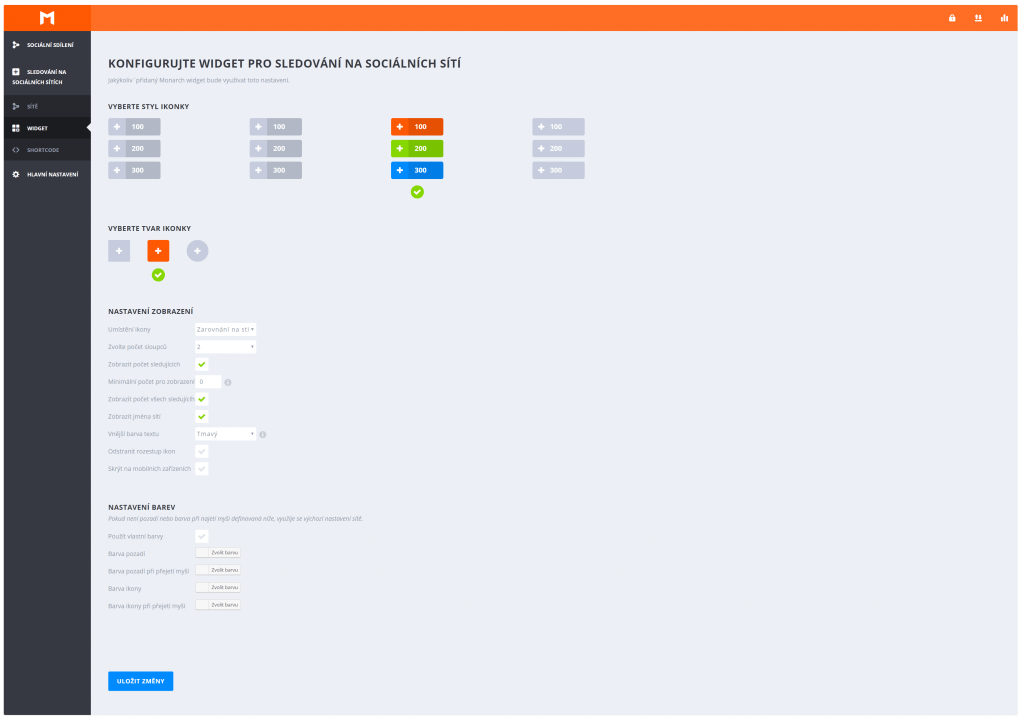Click the plus icon beside Sledování na sociálních sítích
Viewport: 1024px width, 719px height.
pos(16,72)
